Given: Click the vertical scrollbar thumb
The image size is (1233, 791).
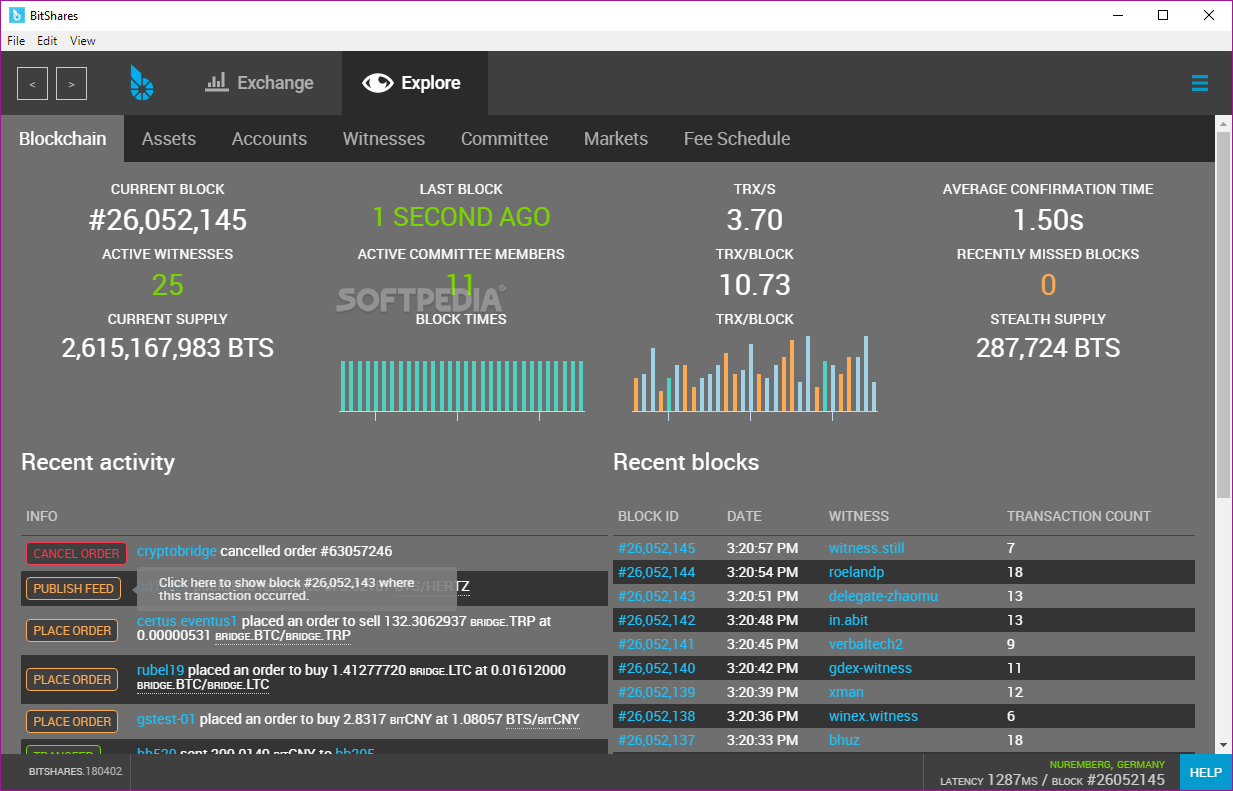Looking at the screenshot, I should pyautogui.click(x=1223, y=315).
